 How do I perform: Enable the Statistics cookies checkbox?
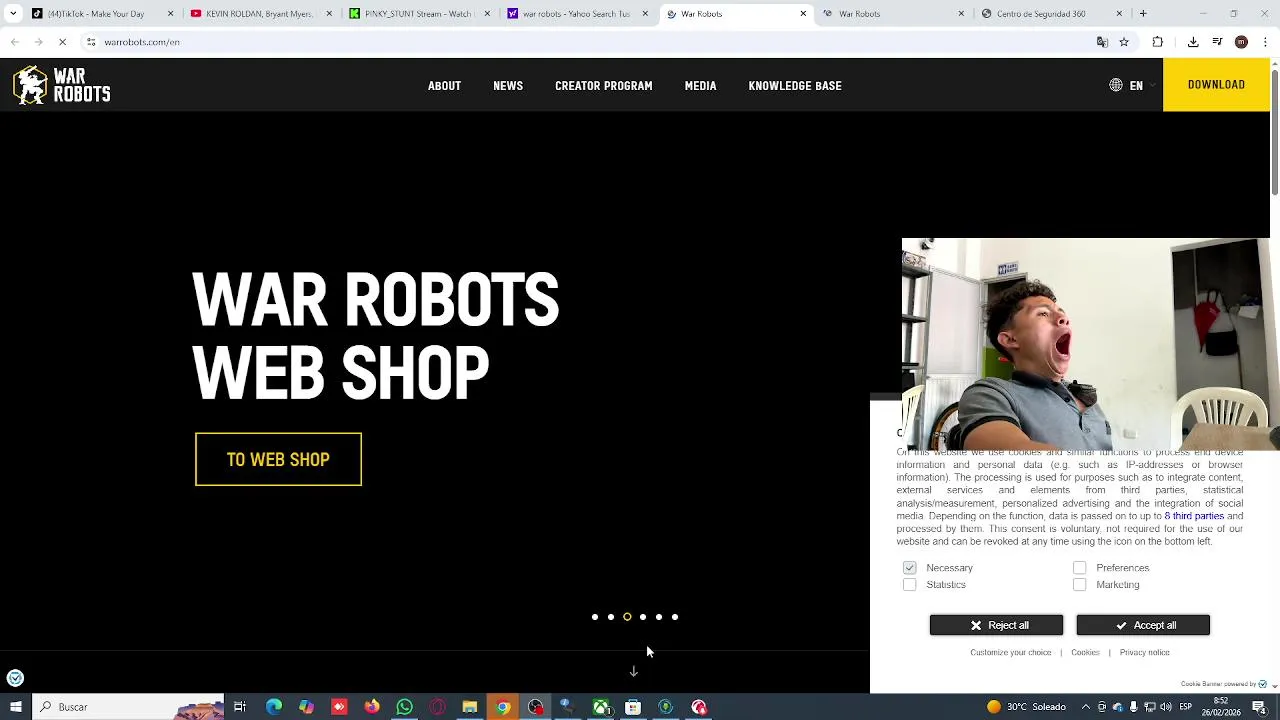point(909,585)
